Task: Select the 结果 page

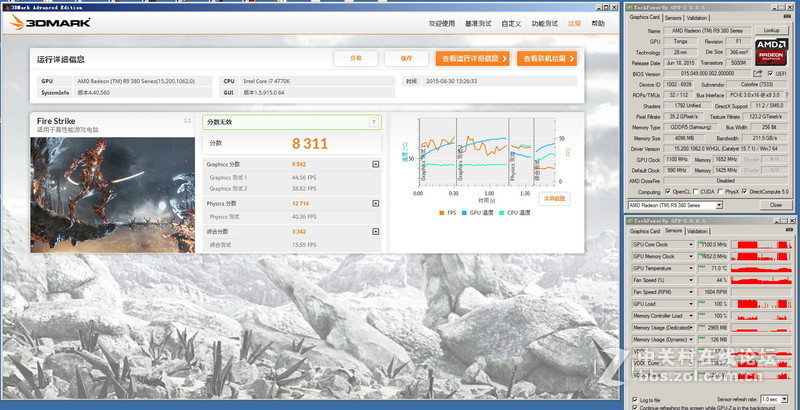Action: click(x=574, y=23)
